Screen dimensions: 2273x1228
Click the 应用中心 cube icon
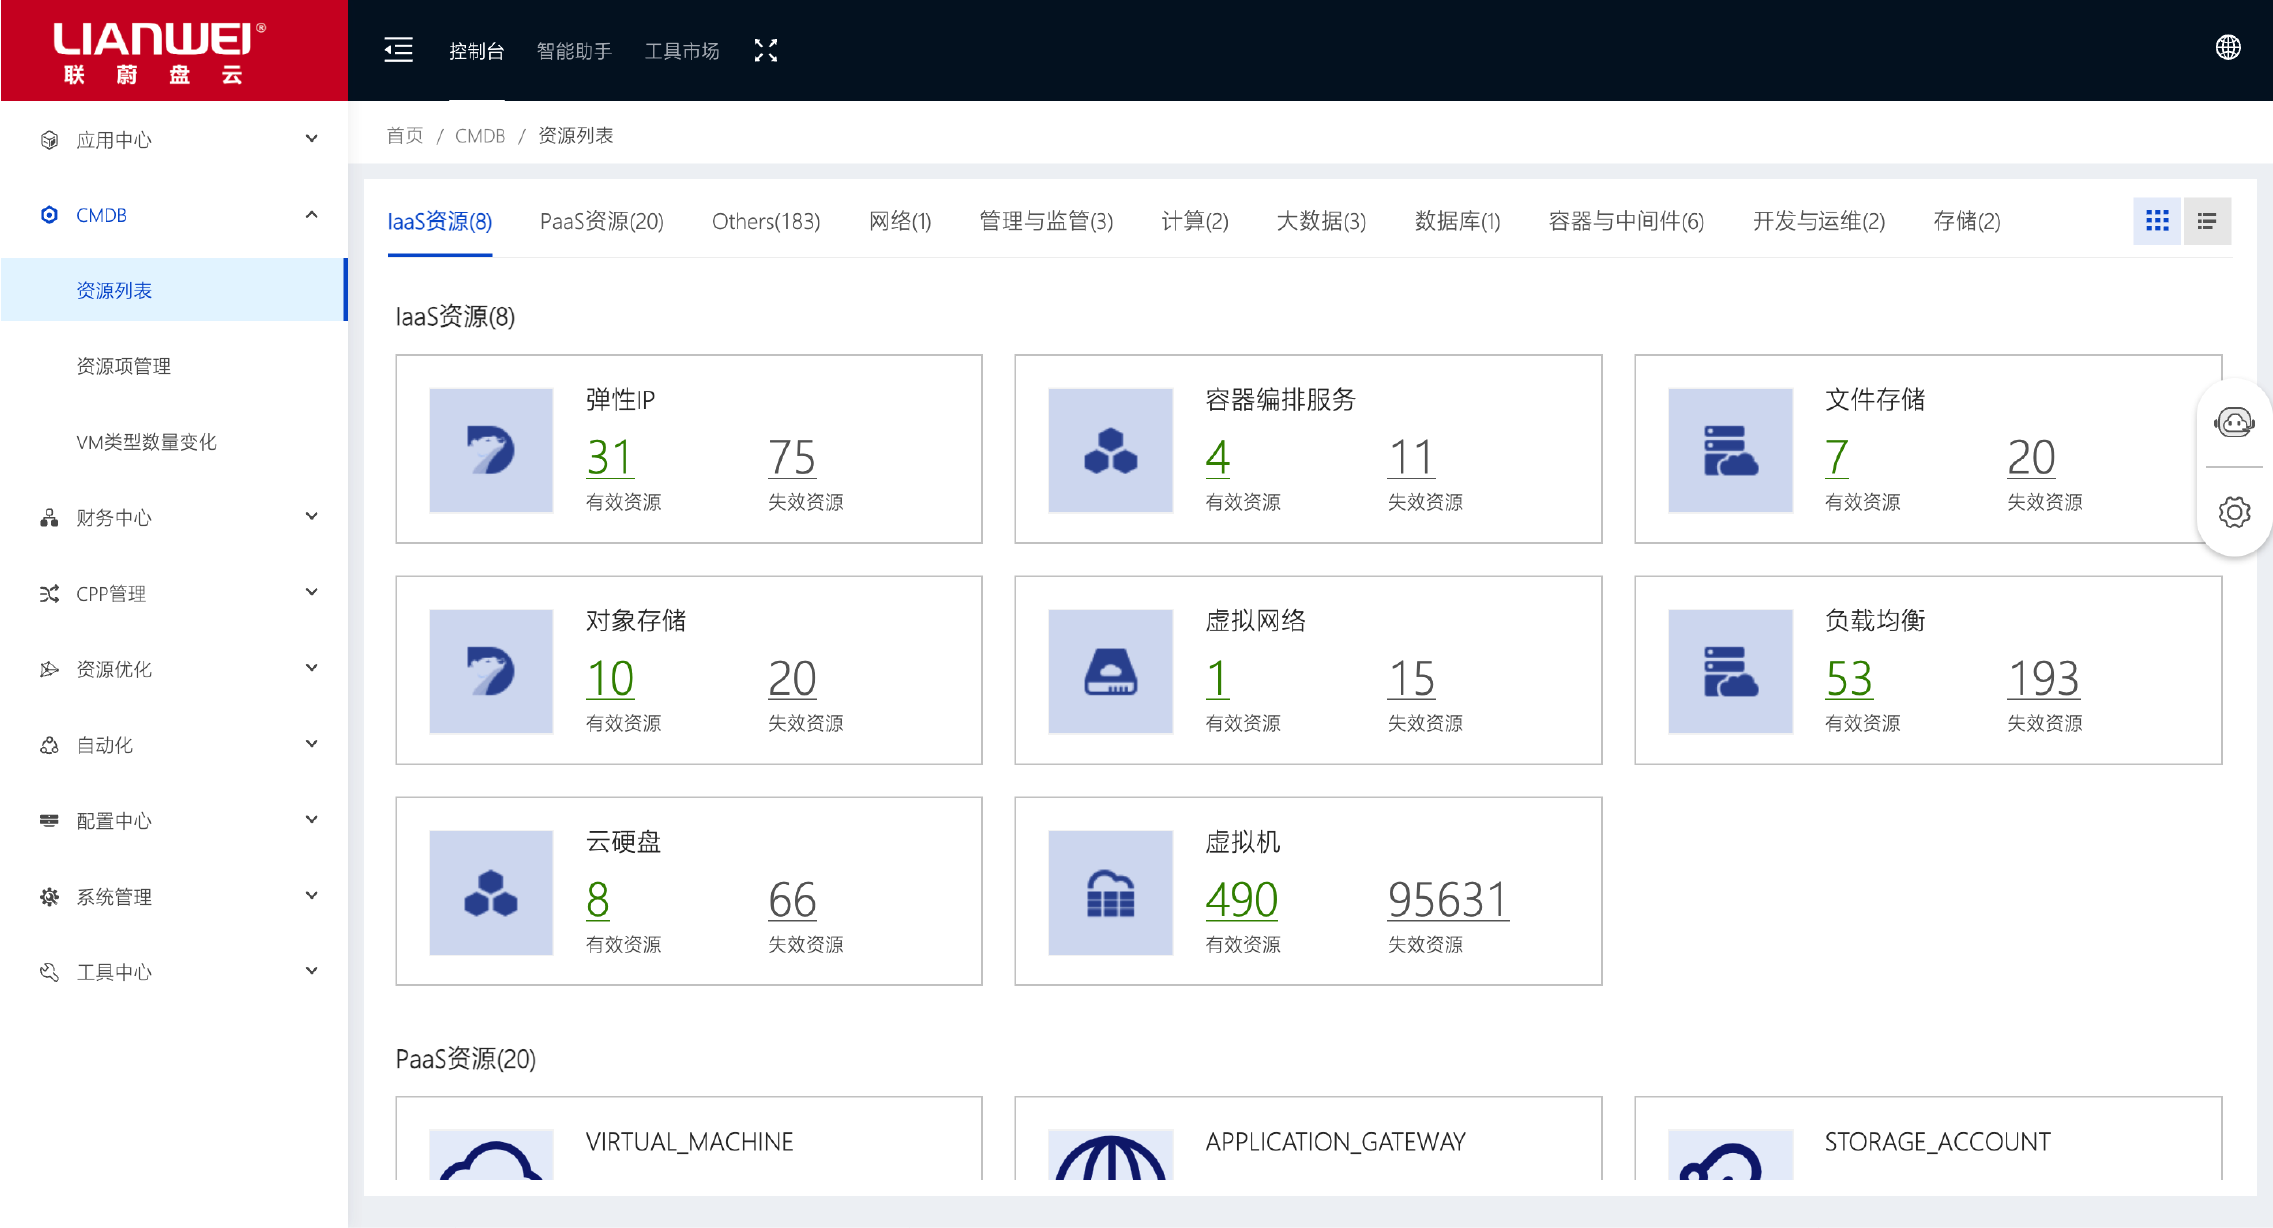click(x=49, y=140)
